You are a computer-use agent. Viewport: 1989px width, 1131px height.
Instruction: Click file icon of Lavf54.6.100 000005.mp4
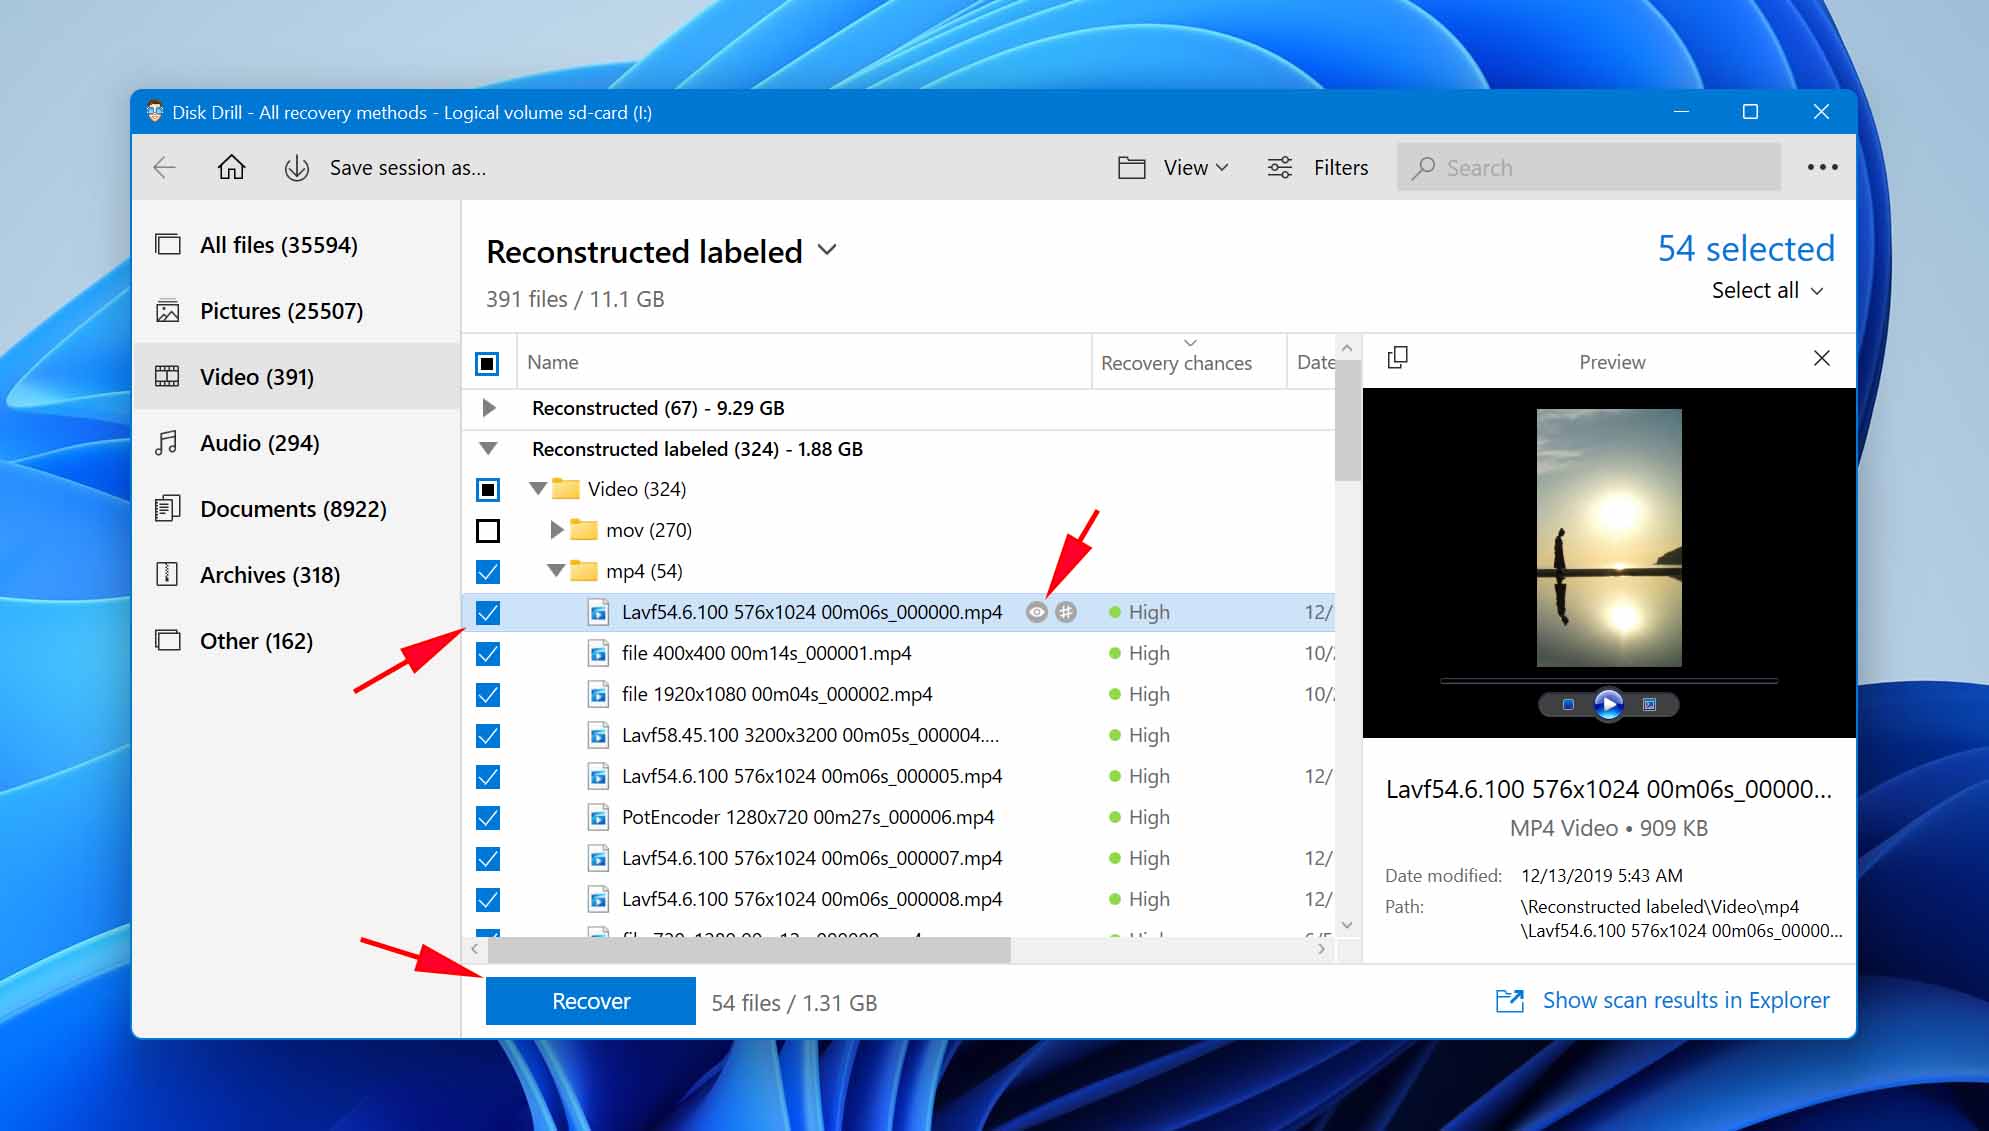[x=598, y=777]
